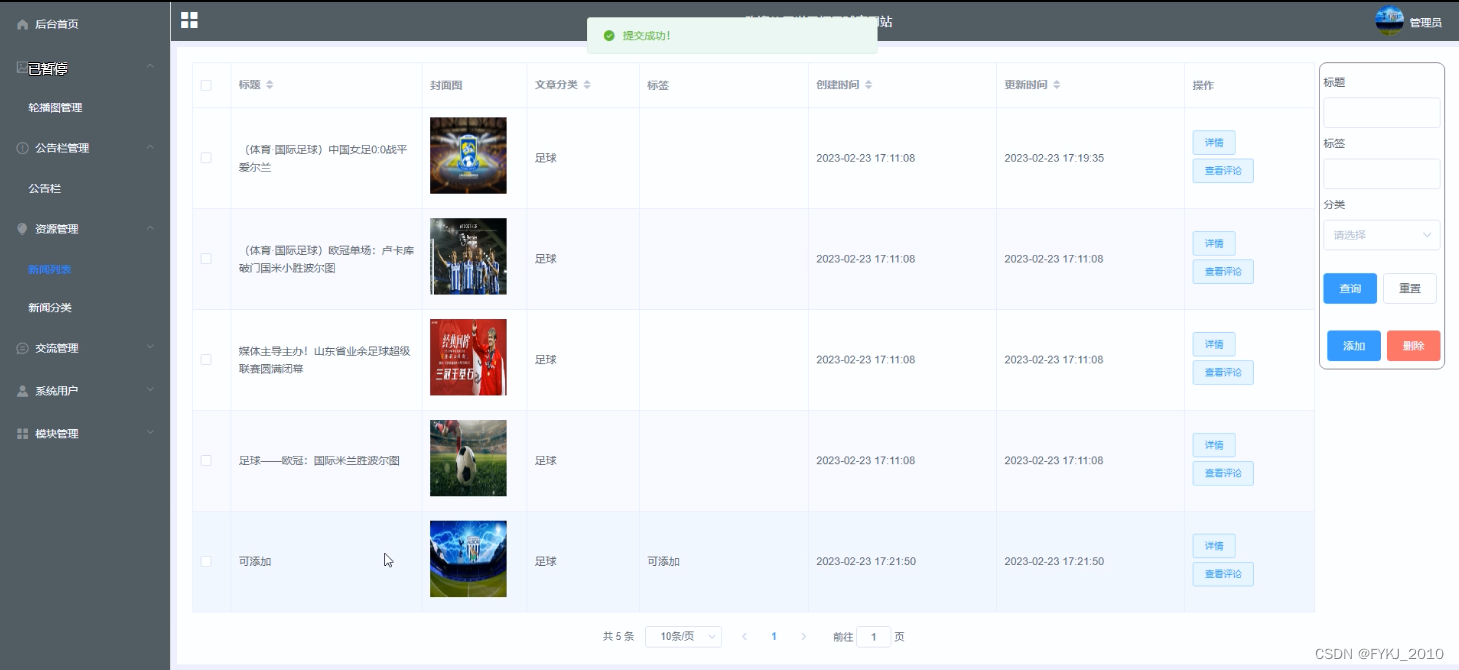Screen dimensions: 1459x670
Task: Click the 管理员 username label
Action: (x=1425, y=23)
